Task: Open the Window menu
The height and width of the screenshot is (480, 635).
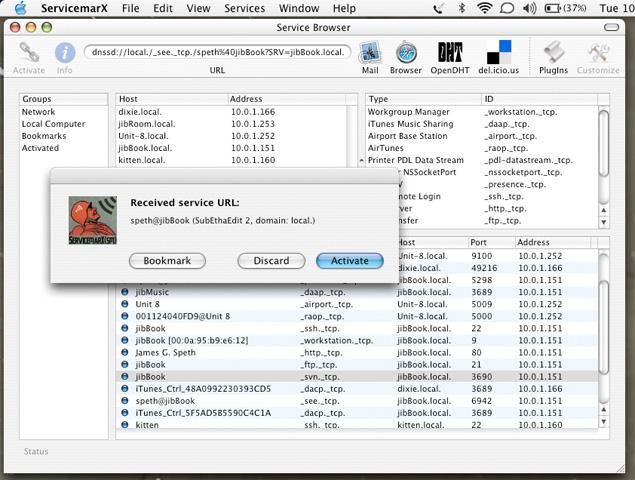Action: (298, 8)
